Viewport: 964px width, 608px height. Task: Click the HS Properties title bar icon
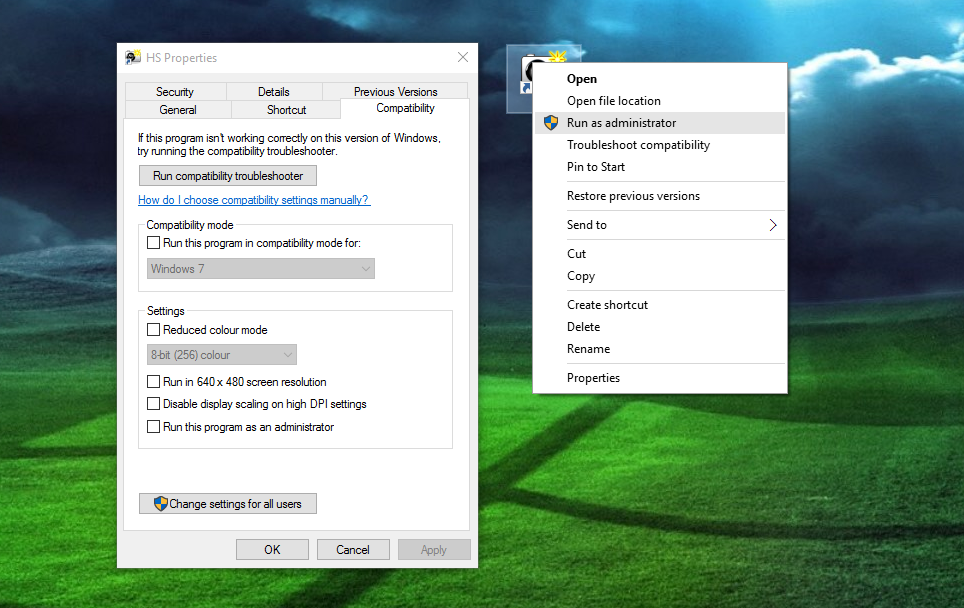(133, 58)
